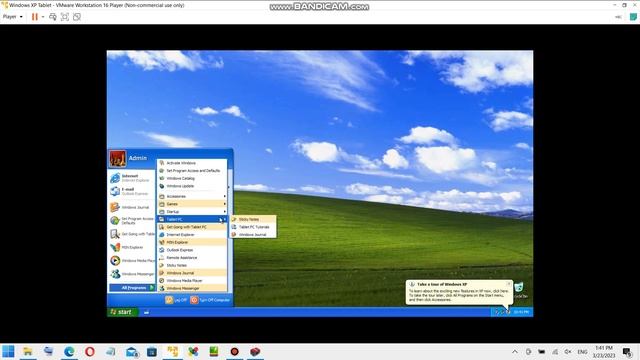Open Windows Messenger in the left pane
640x360 pixels.
[x=131, y=274]
